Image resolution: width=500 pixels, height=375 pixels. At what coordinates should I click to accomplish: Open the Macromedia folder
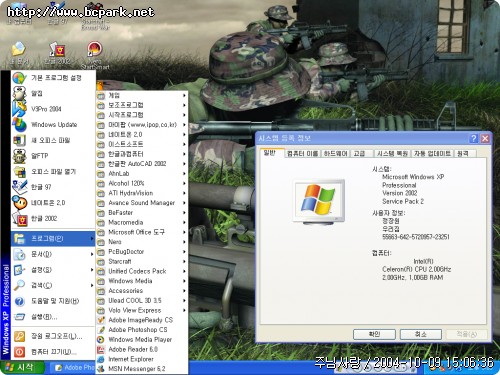pyautogui.click(x=142, y=222)
